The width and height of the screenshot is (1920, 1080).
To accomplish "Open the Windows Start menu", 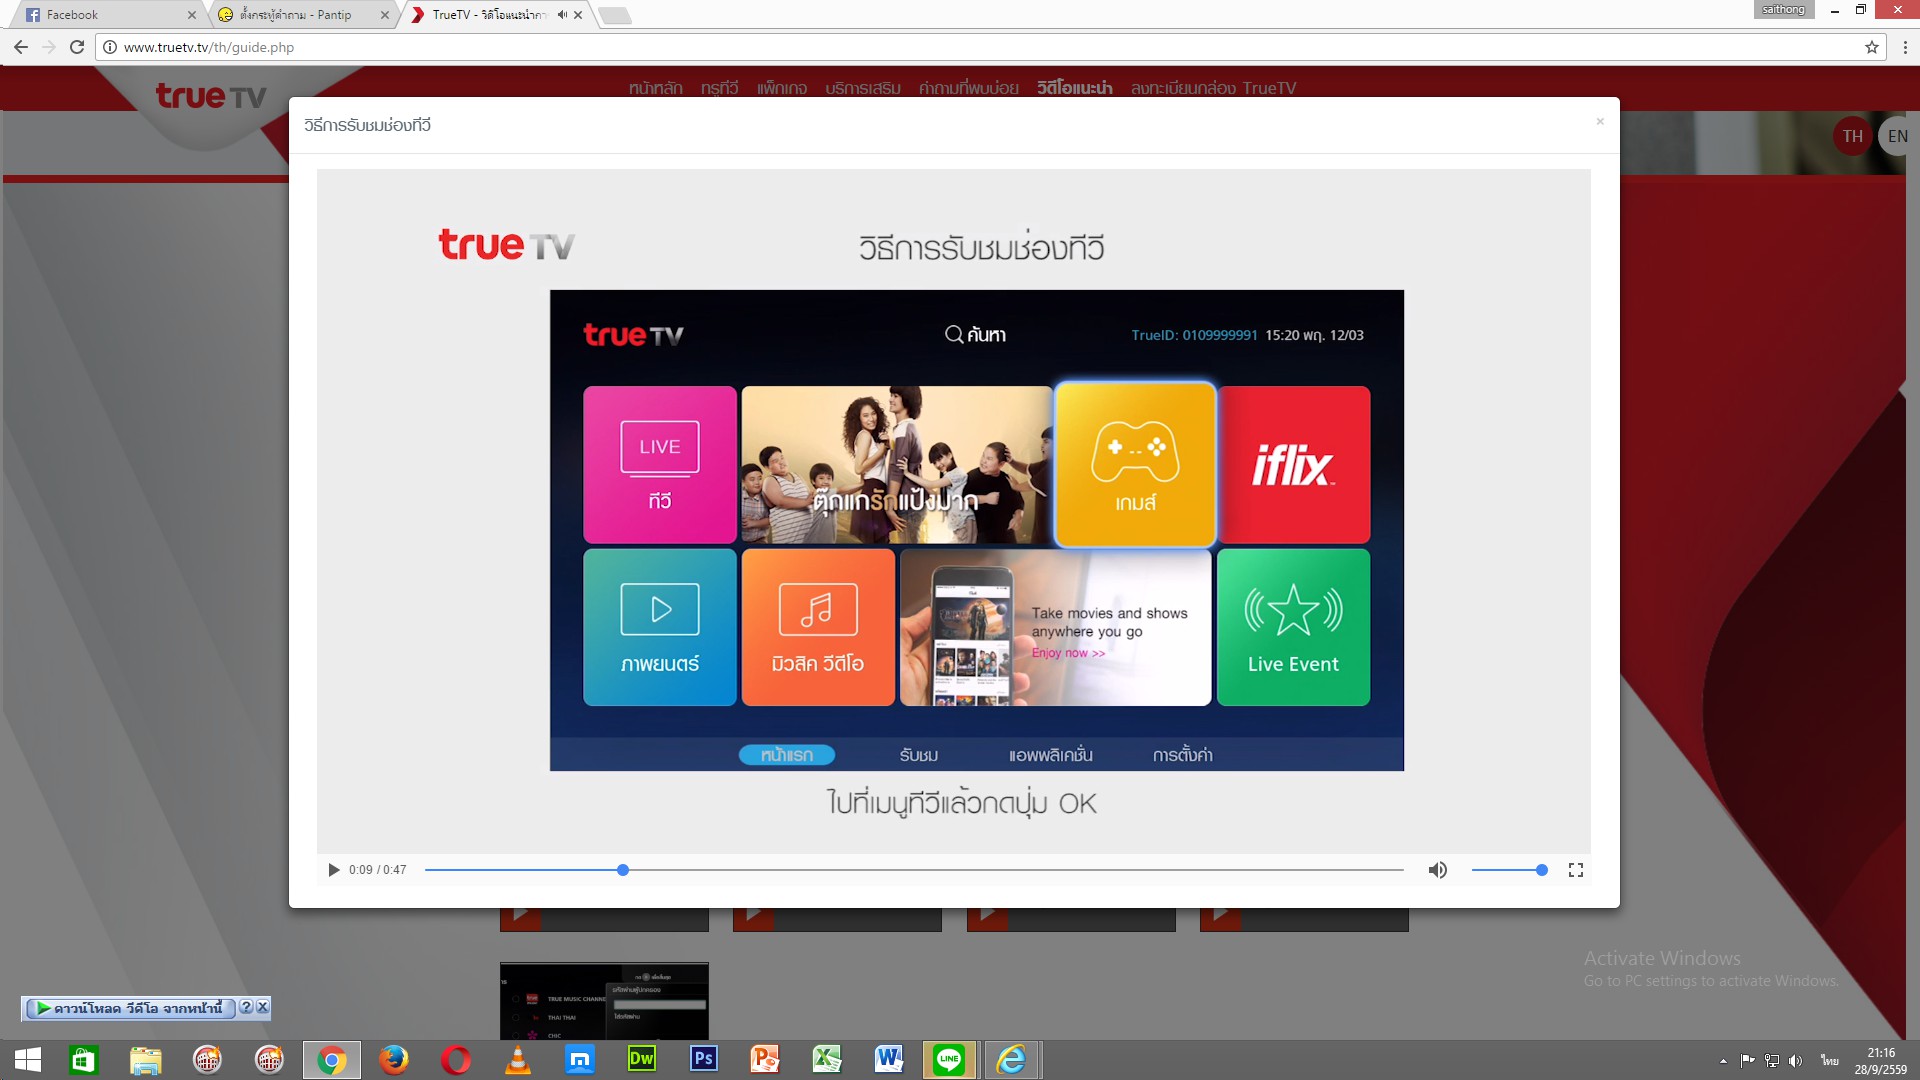I will coord(28,1060).
